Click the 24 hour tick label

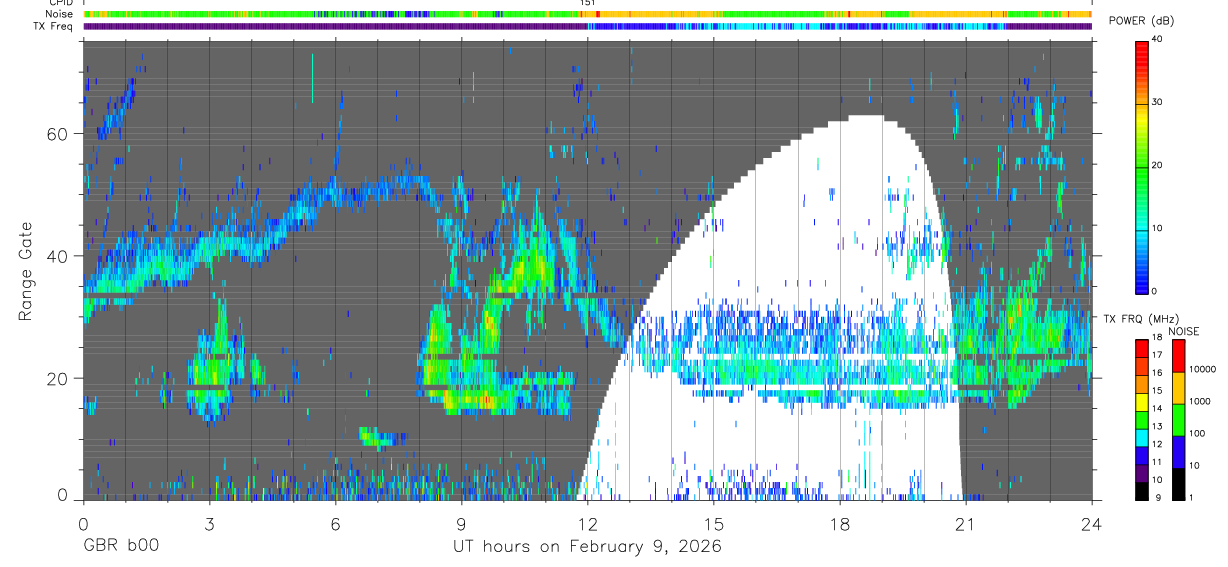pos(1092,523)
